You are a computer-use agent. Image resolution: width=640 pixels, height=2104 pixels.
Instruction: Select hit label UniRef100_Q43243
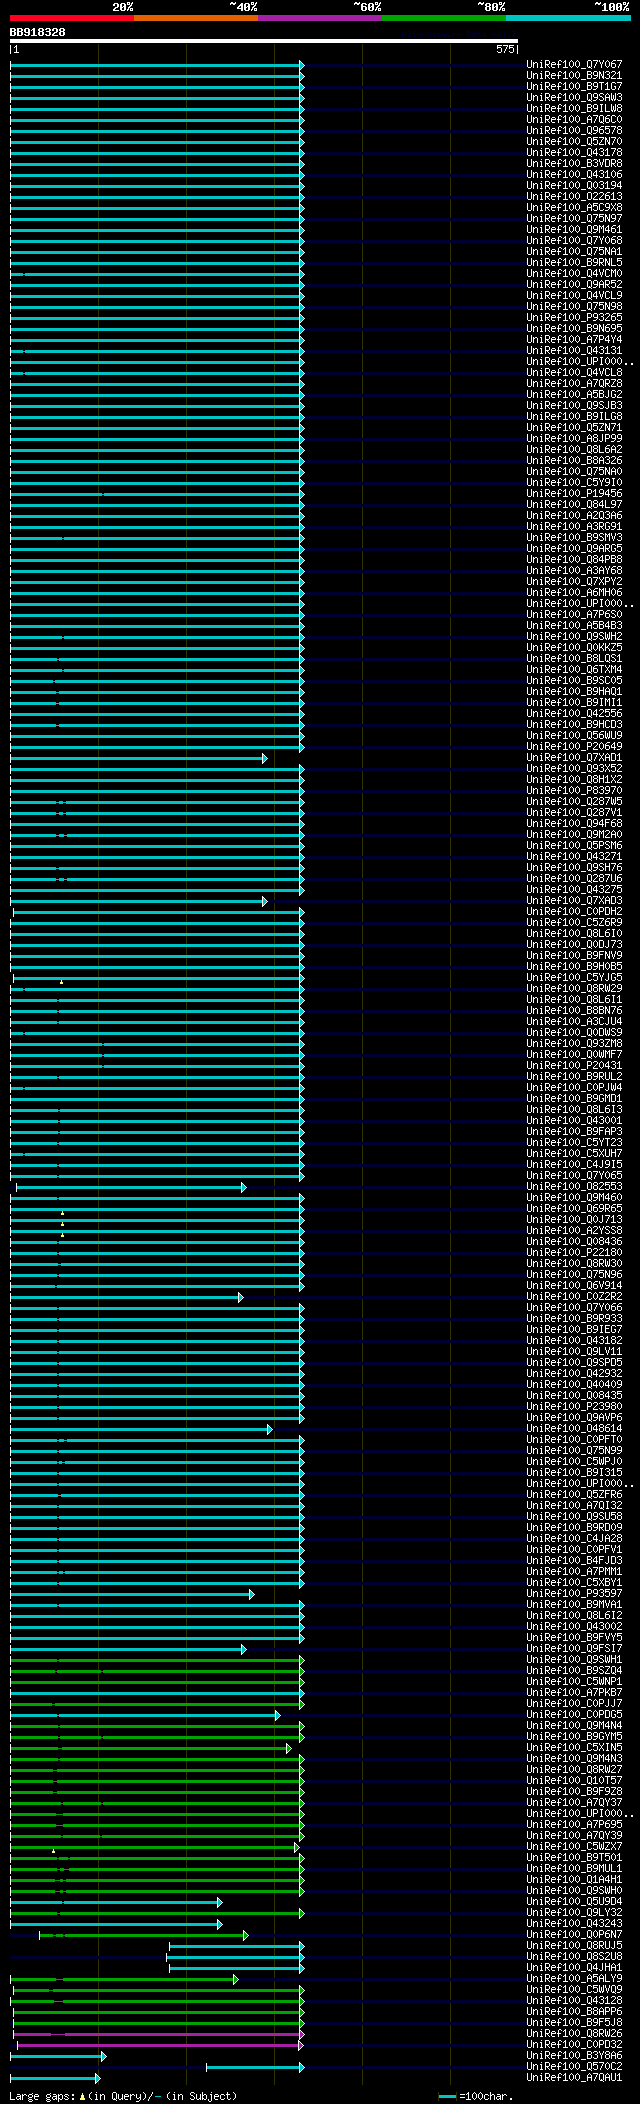[574, 1924]
